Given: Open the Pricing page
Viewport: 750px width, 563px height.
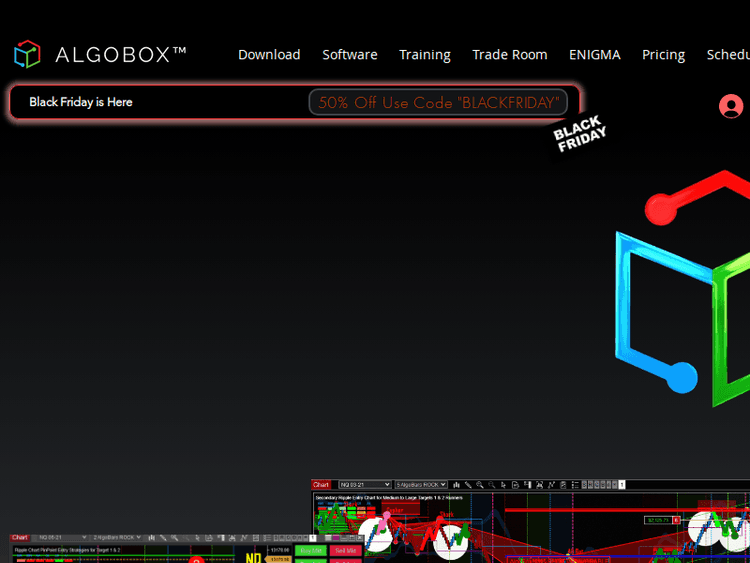Looking at the screenshot, I should click(663, 55).
